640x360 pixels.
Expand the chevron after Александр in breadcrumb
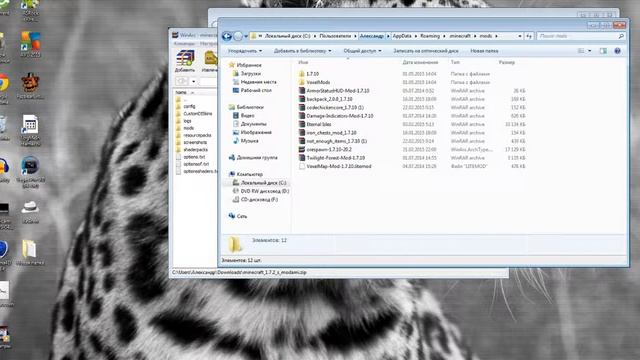click(x=388, y=36)
